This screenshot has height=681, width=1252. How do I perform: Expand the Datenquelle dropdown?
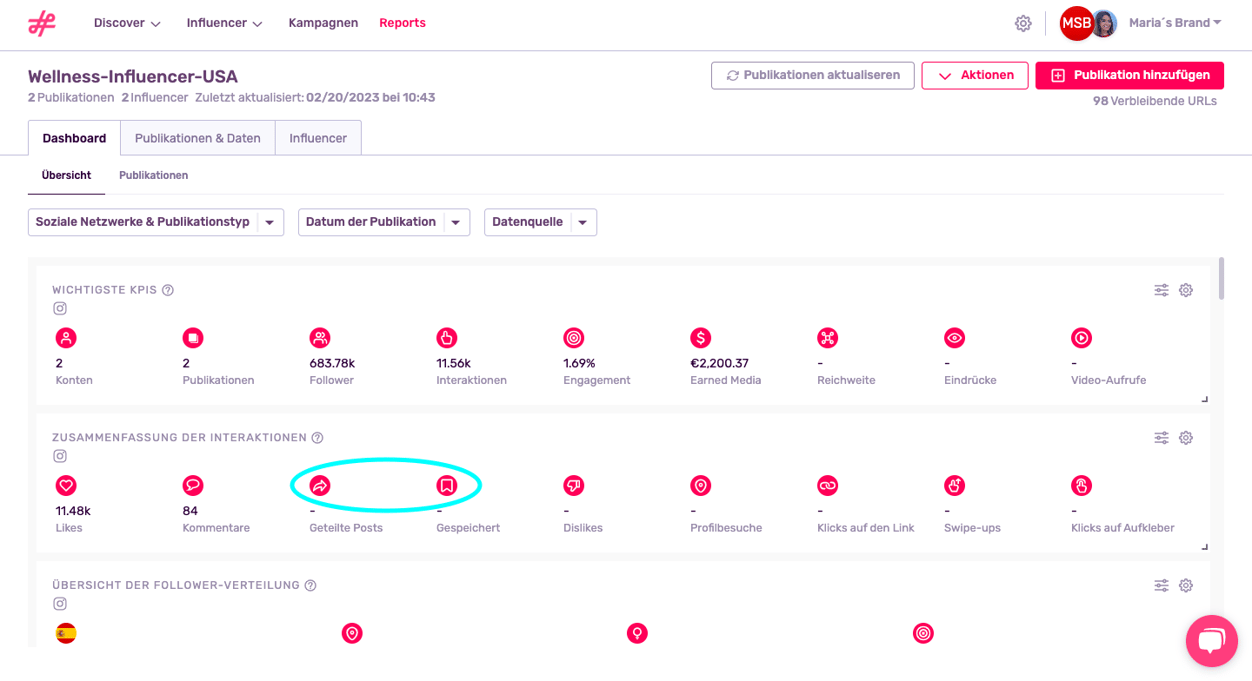pyautogui.click(x=540, y=222)
